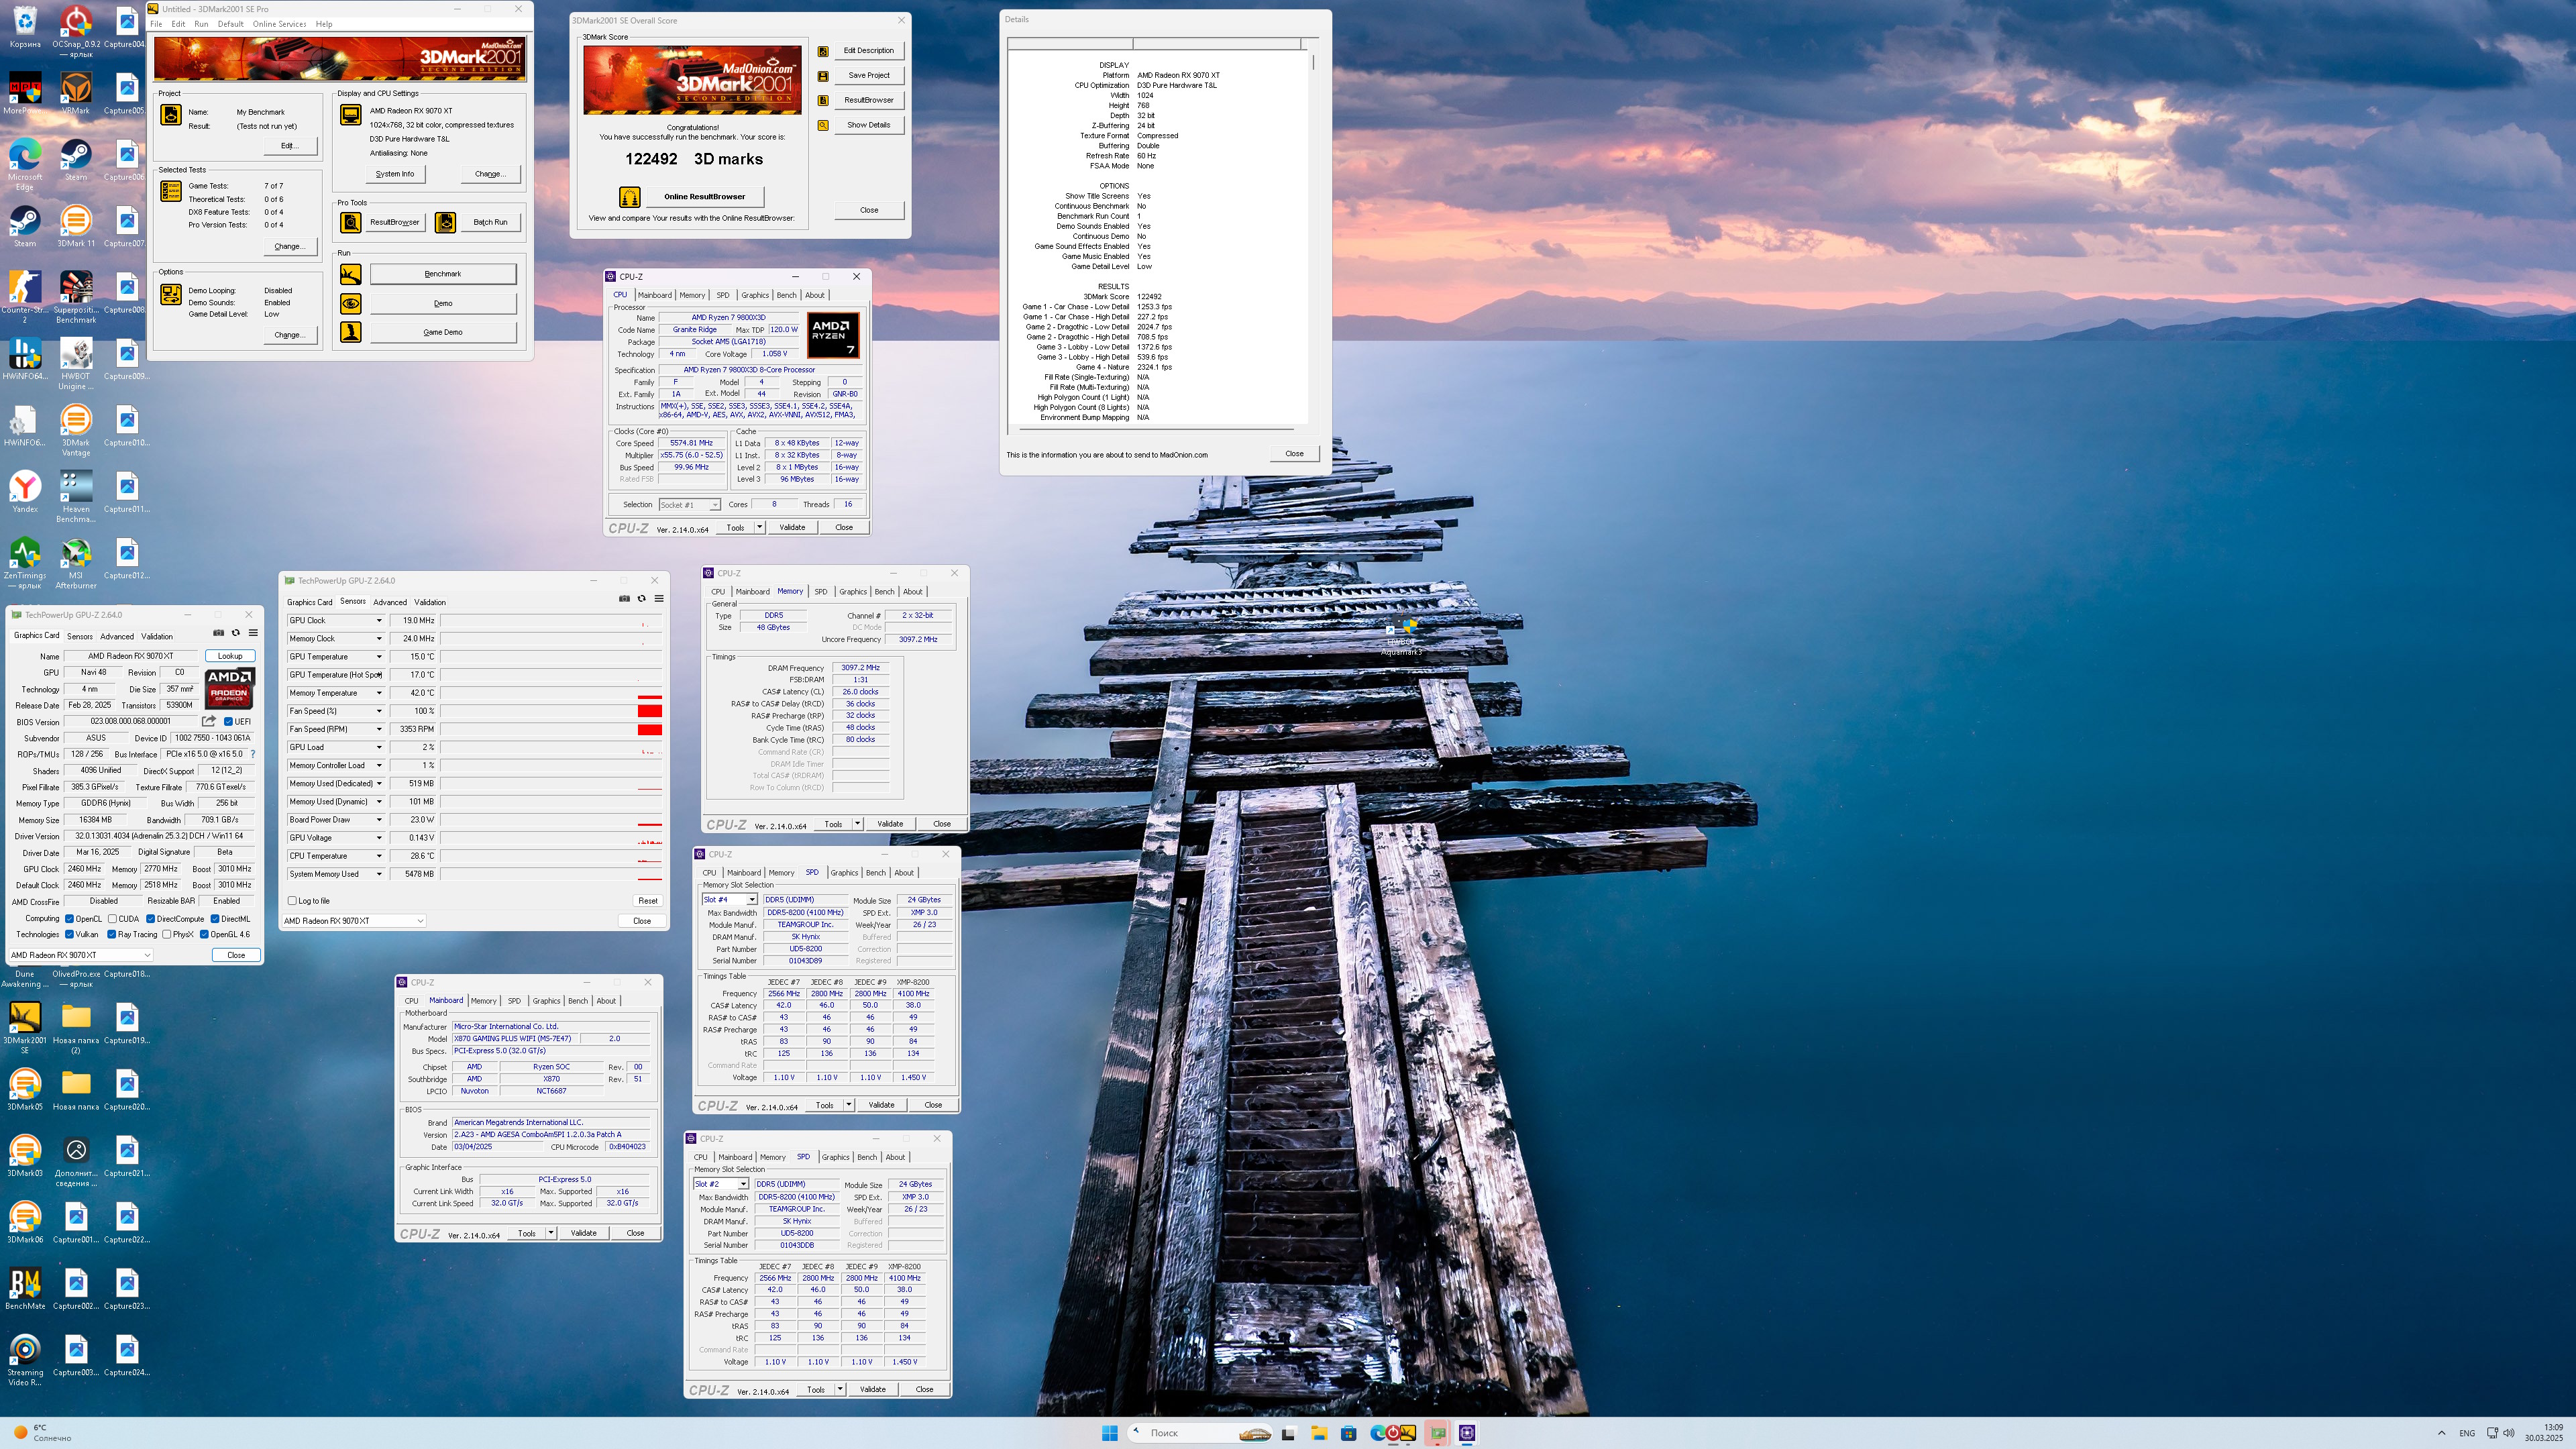Click blue question mark beside Bus Interface
The height and width of the screenshot is (1449, 2576).
[x=252, y=754]
